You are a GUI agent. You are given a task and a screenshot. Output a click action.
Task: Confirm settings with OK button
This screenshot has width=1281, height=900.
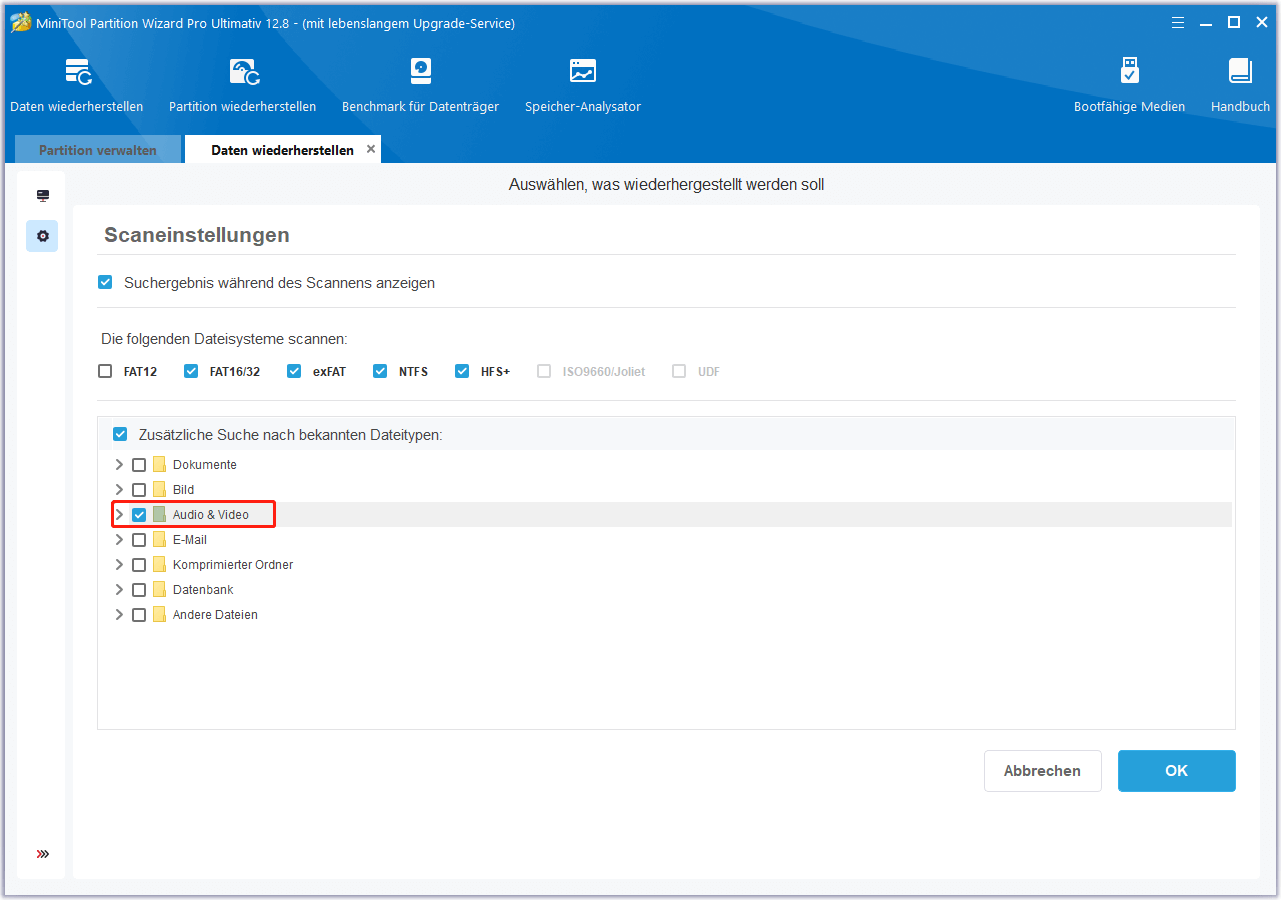click(x=1176, y=771)
